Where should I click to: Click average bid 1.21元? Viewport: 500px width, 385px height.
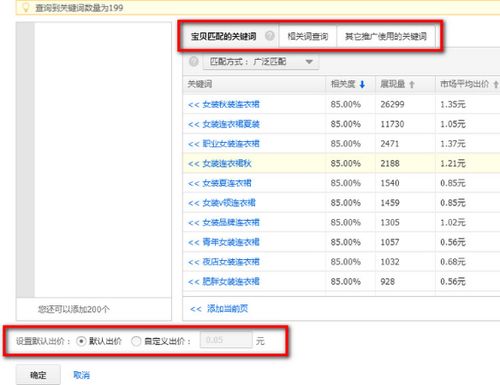coord(453,163)
